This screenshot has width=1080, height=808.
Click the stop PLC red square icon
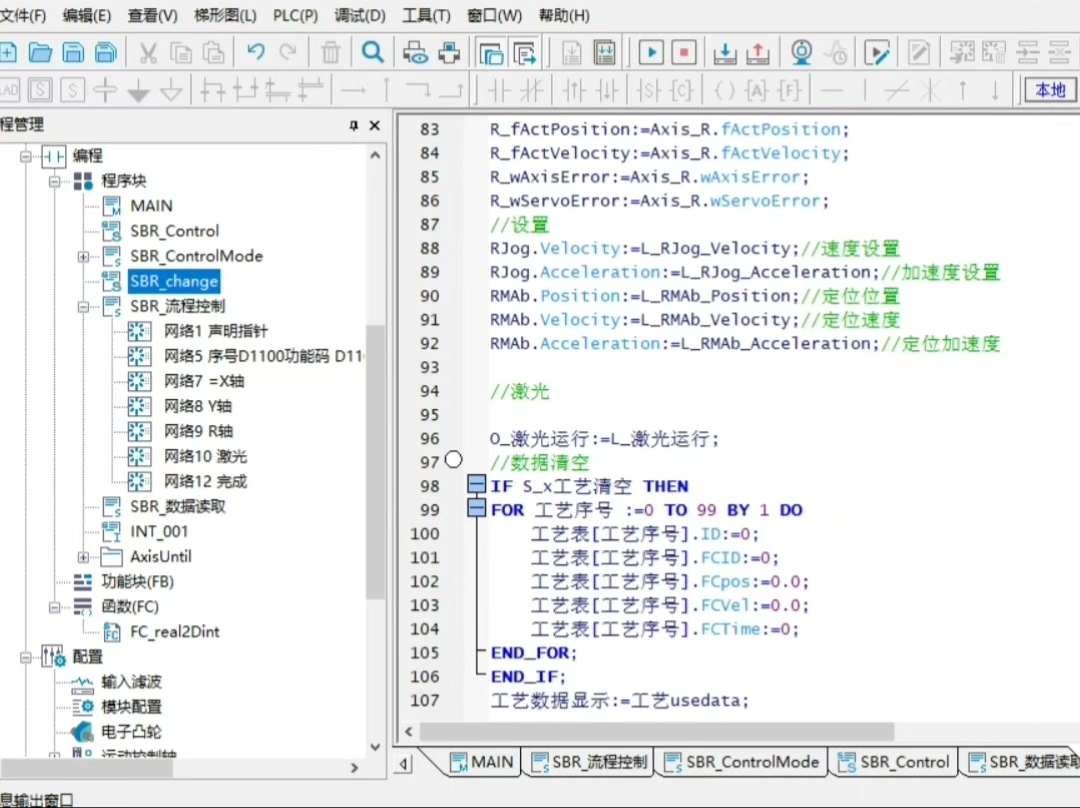(x=684, y=52)
